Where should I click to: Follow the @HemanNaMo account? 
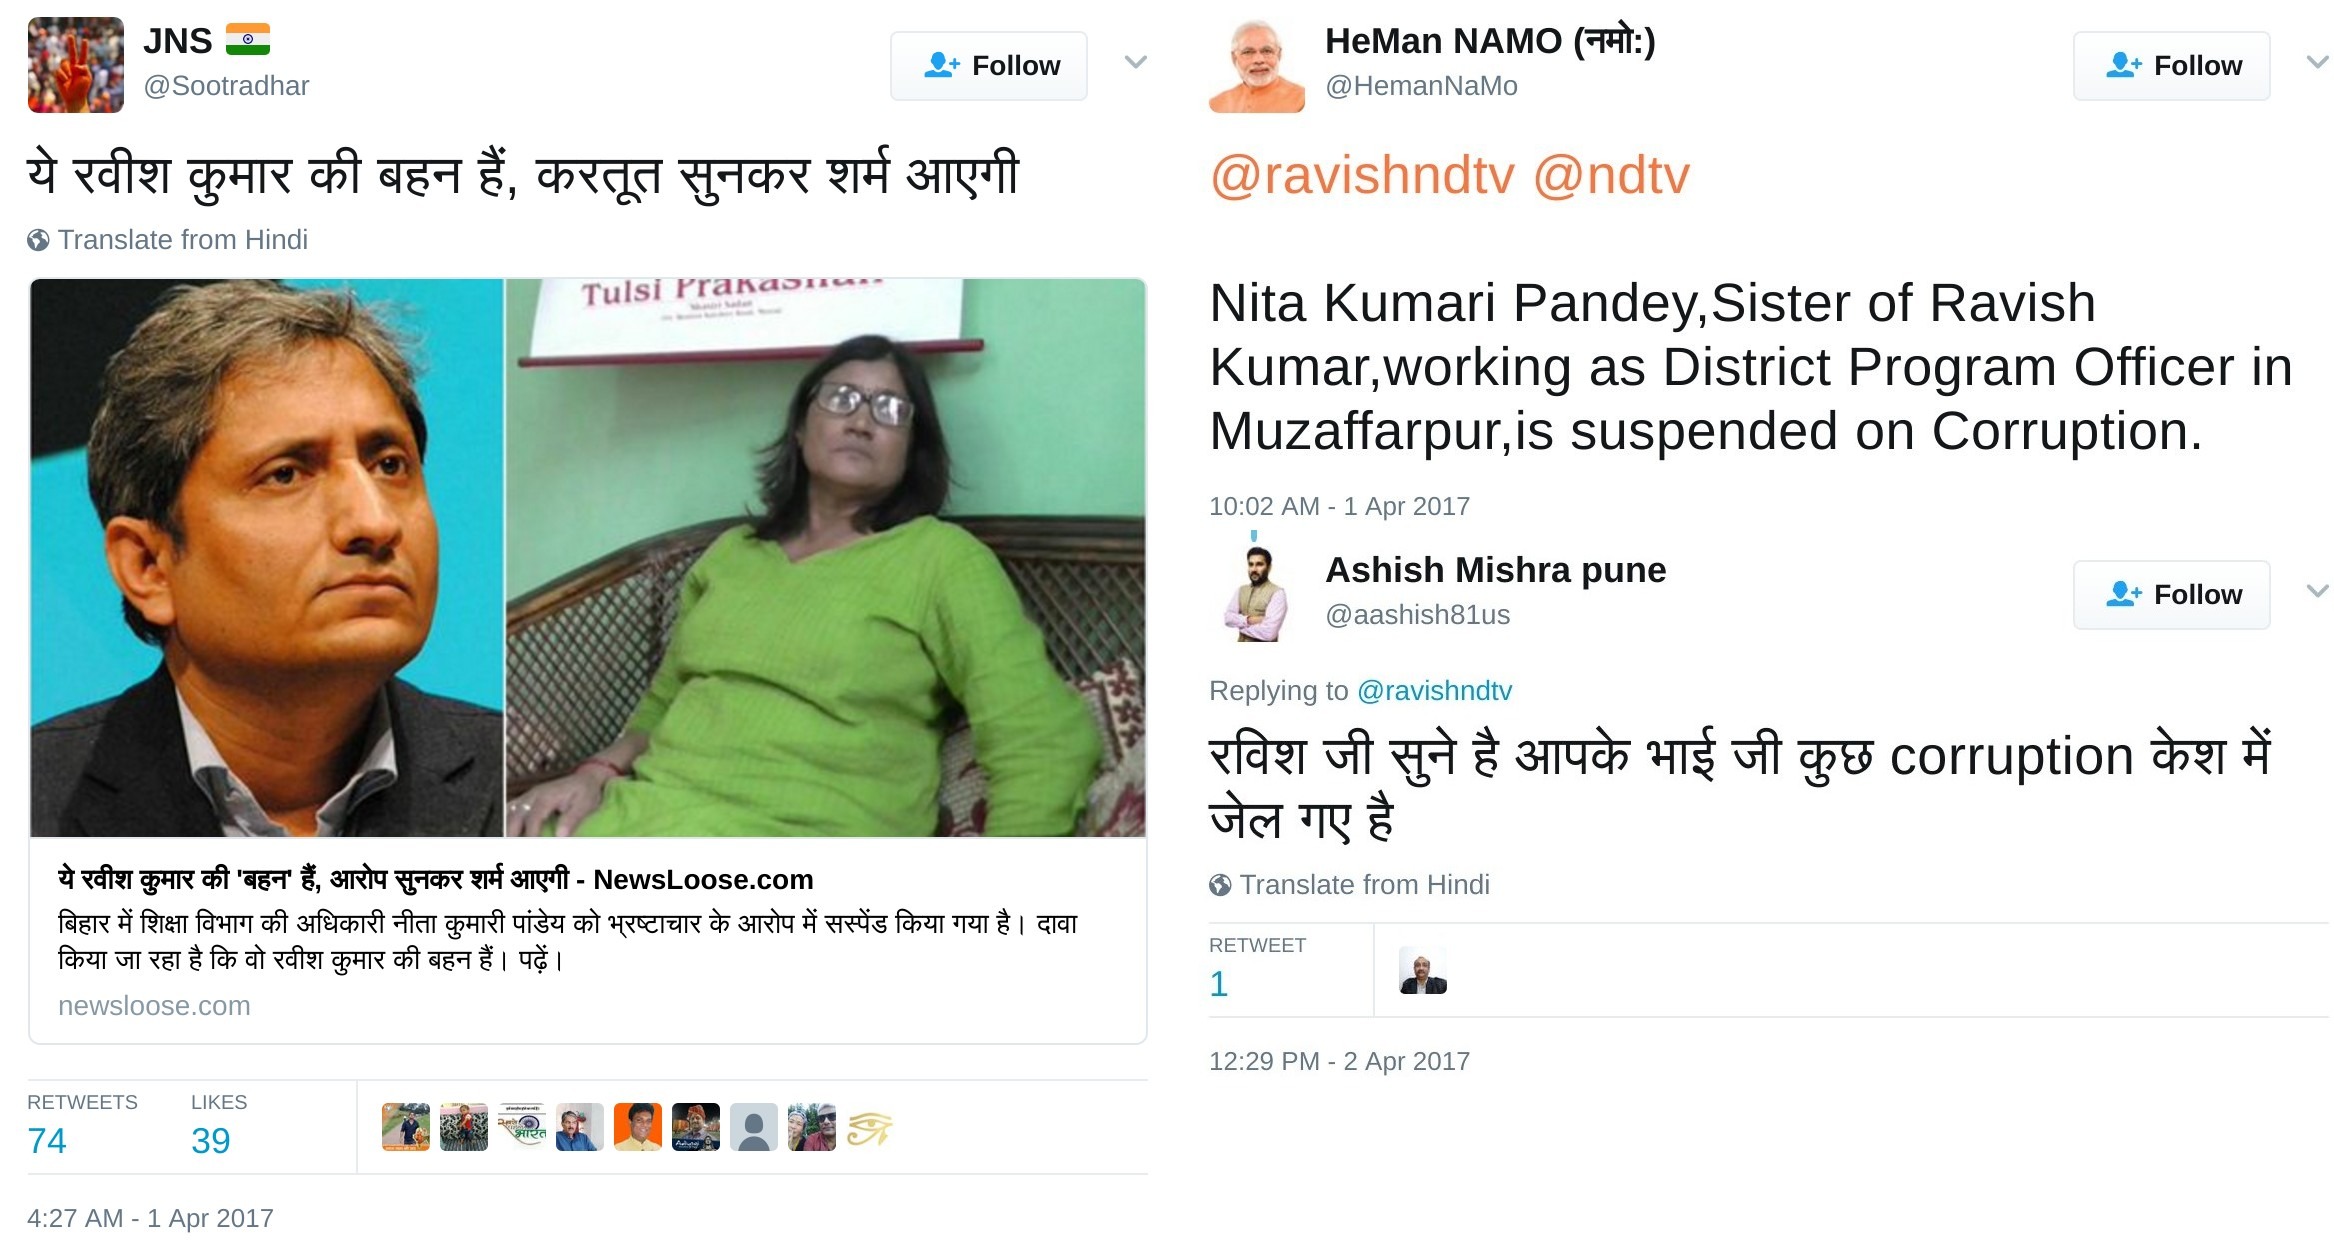2171,66
